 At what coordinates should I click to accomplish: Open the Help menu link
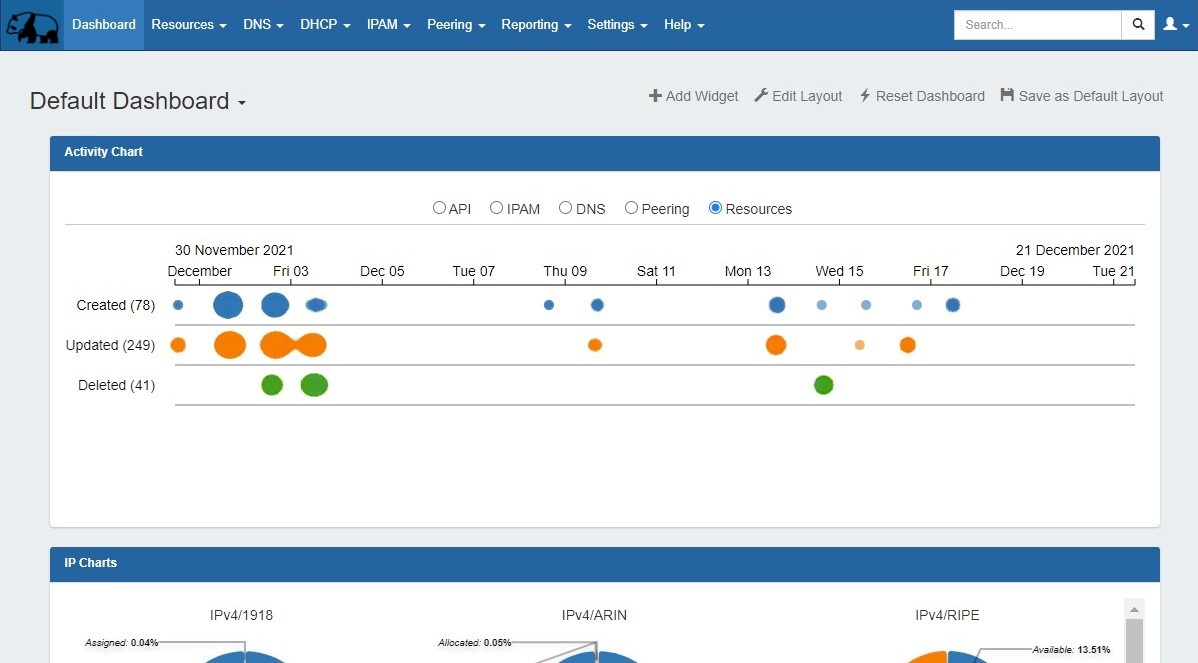tap(684, 25)
